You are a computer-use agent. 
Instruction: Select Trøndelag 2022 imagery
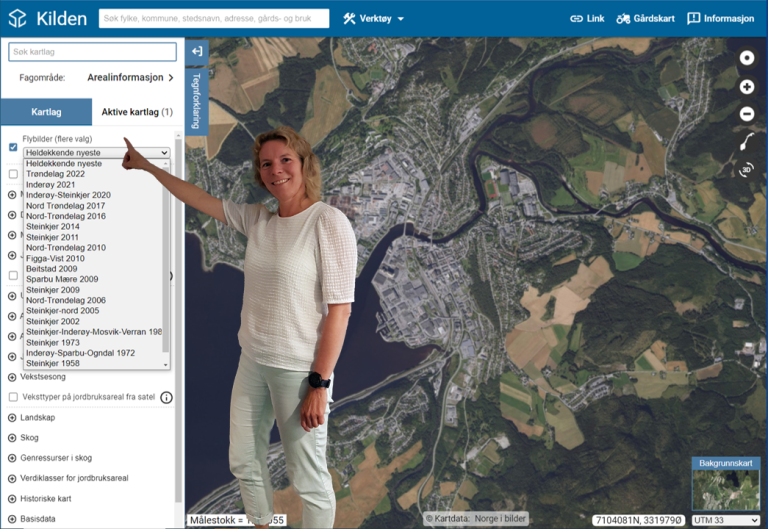pyautogui.click(x=55, y=174)
